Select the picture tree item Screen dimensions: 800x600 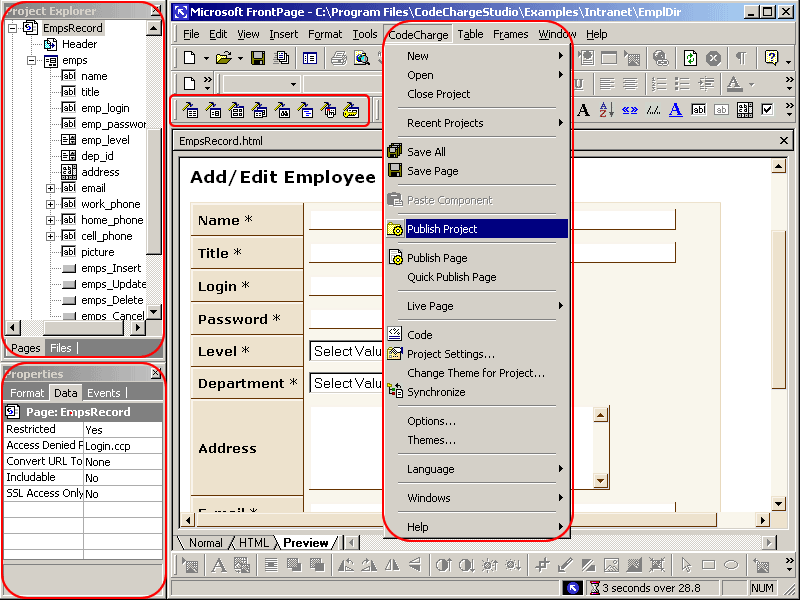click(97, 252)
